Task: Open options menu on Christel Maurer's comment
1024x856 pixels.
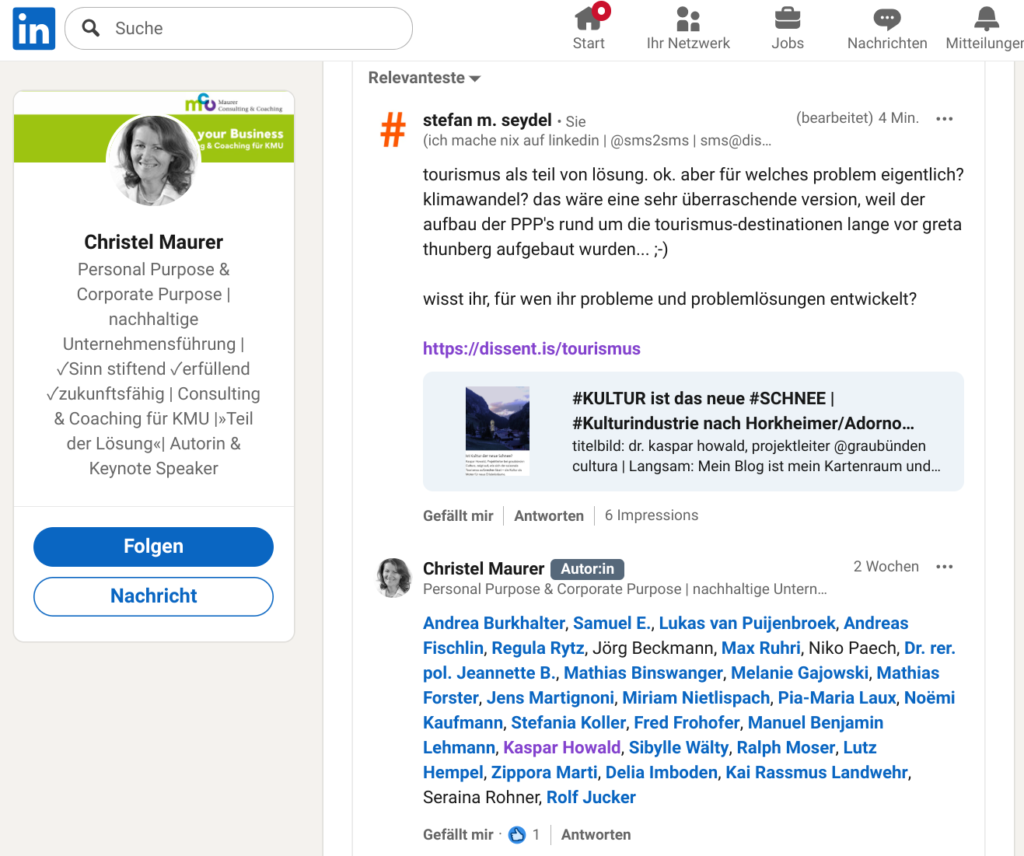Action: [x=944, y=567]
